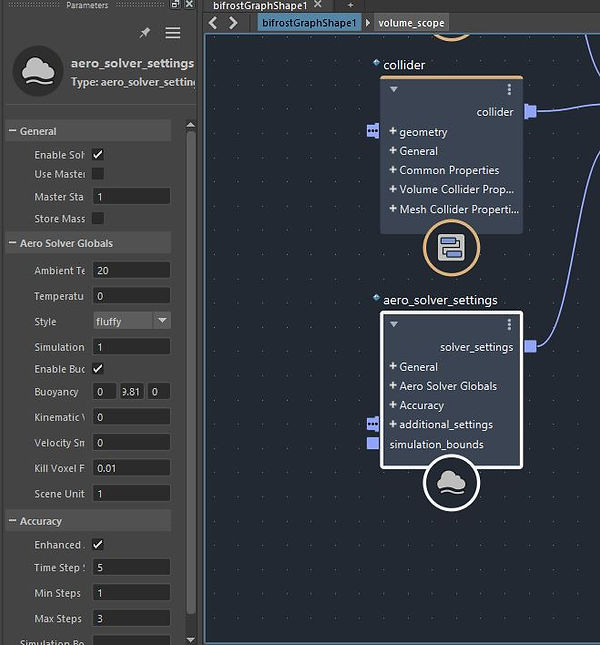600x645 pixels.
Task: Switch to bifrostGraphShape1 tab
Action: point(260,5)
